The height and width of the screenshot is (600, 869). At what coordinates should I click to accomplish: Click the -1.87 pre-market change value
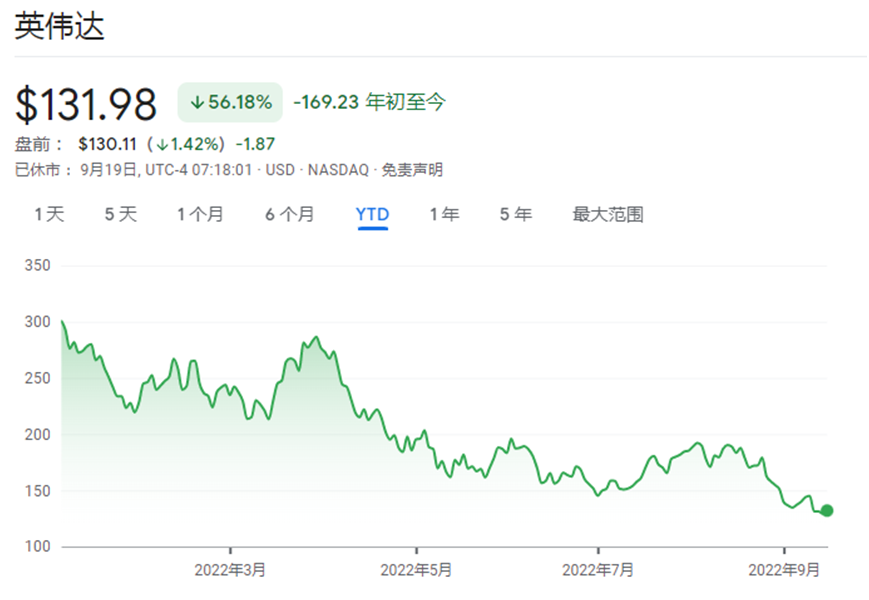(255, 144)
